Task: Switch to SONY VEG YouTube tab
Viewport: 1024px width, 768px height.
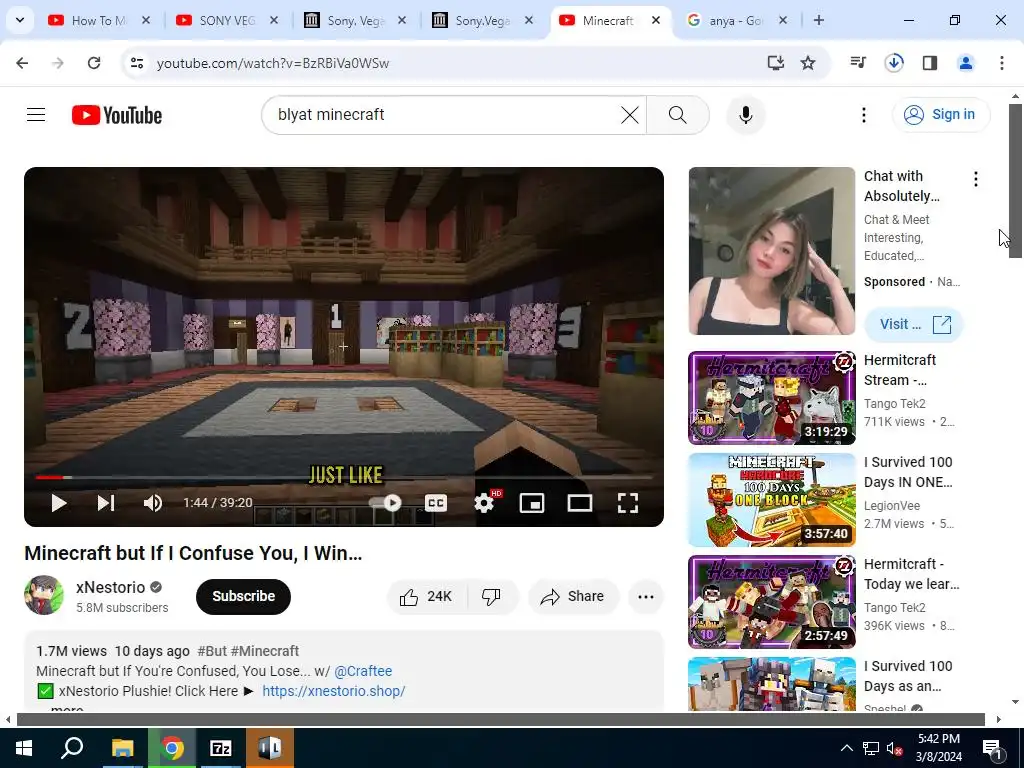Action: [227, 21]
